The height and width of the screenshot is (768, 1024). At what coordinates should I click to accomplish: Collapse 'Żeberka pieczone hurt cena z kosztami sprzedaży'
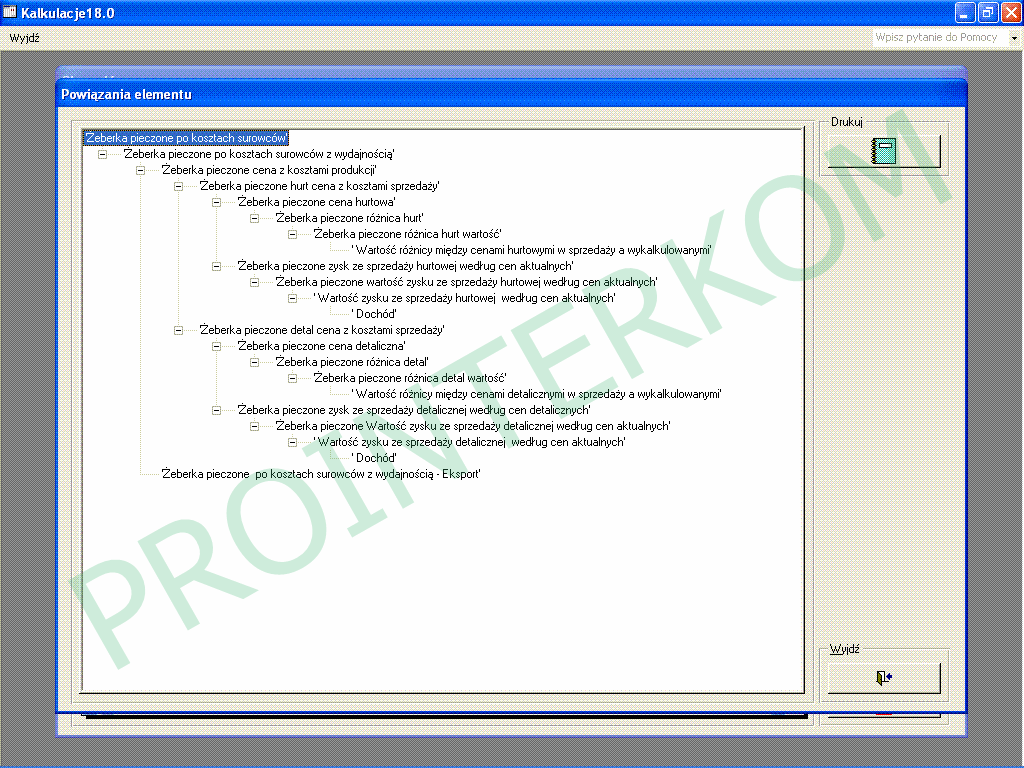(x=178, y=186)
